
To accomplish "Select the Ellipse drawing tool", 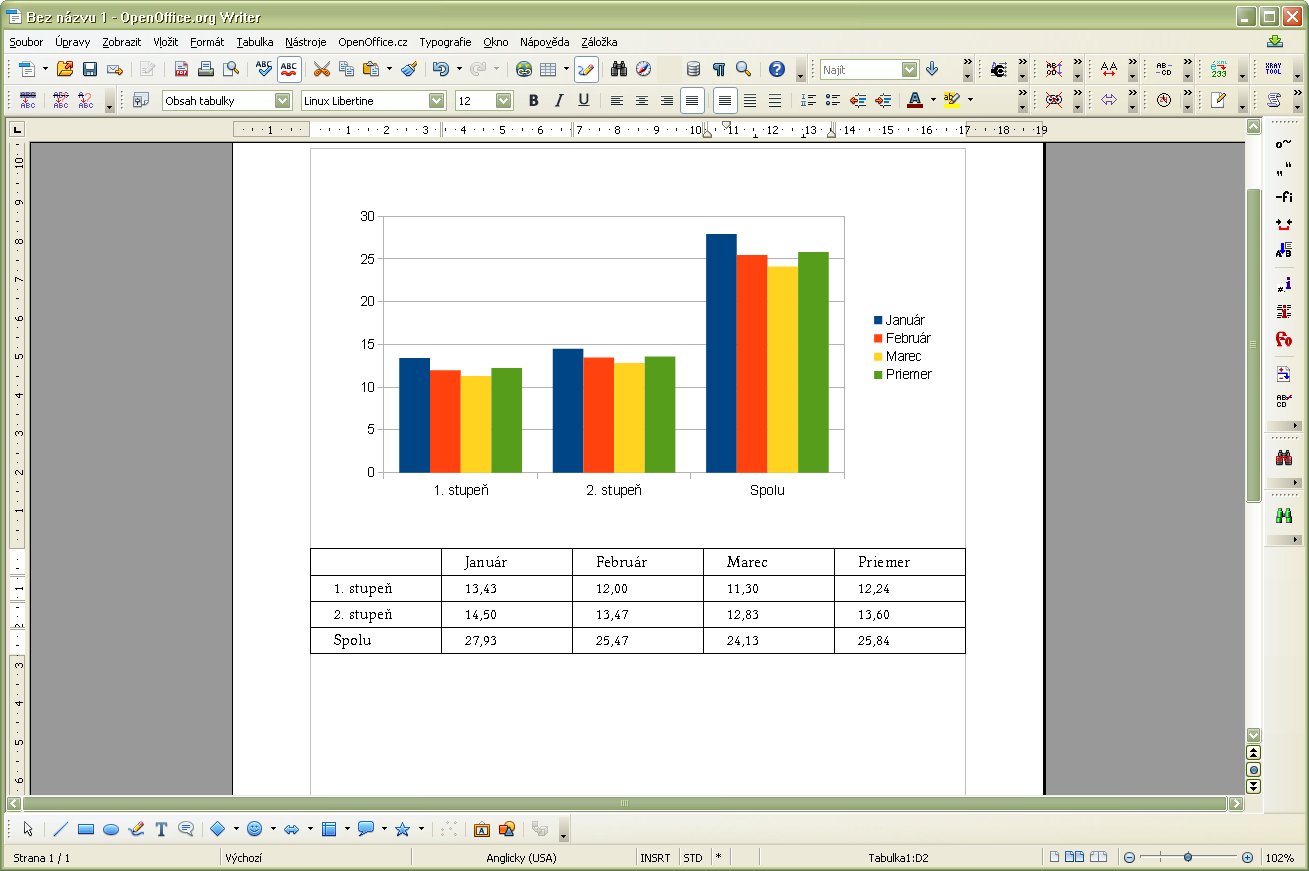I will coord(111,829).
